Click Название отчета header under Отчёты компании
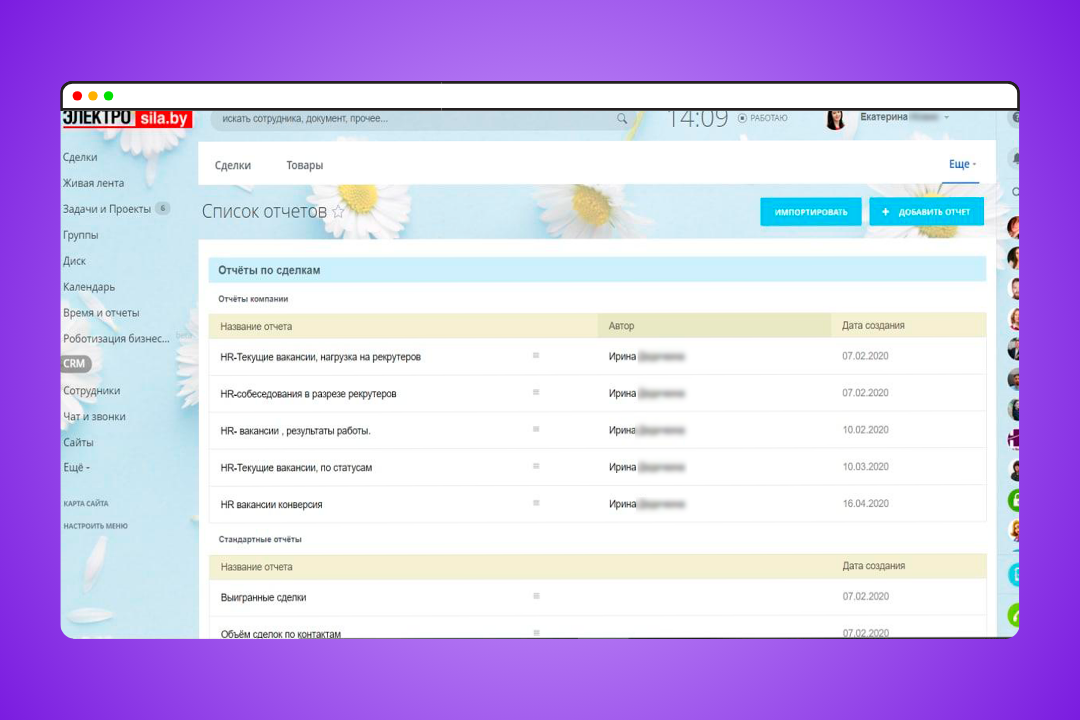Viewport: 1080px width, 720px height. [x=256, y=327]
